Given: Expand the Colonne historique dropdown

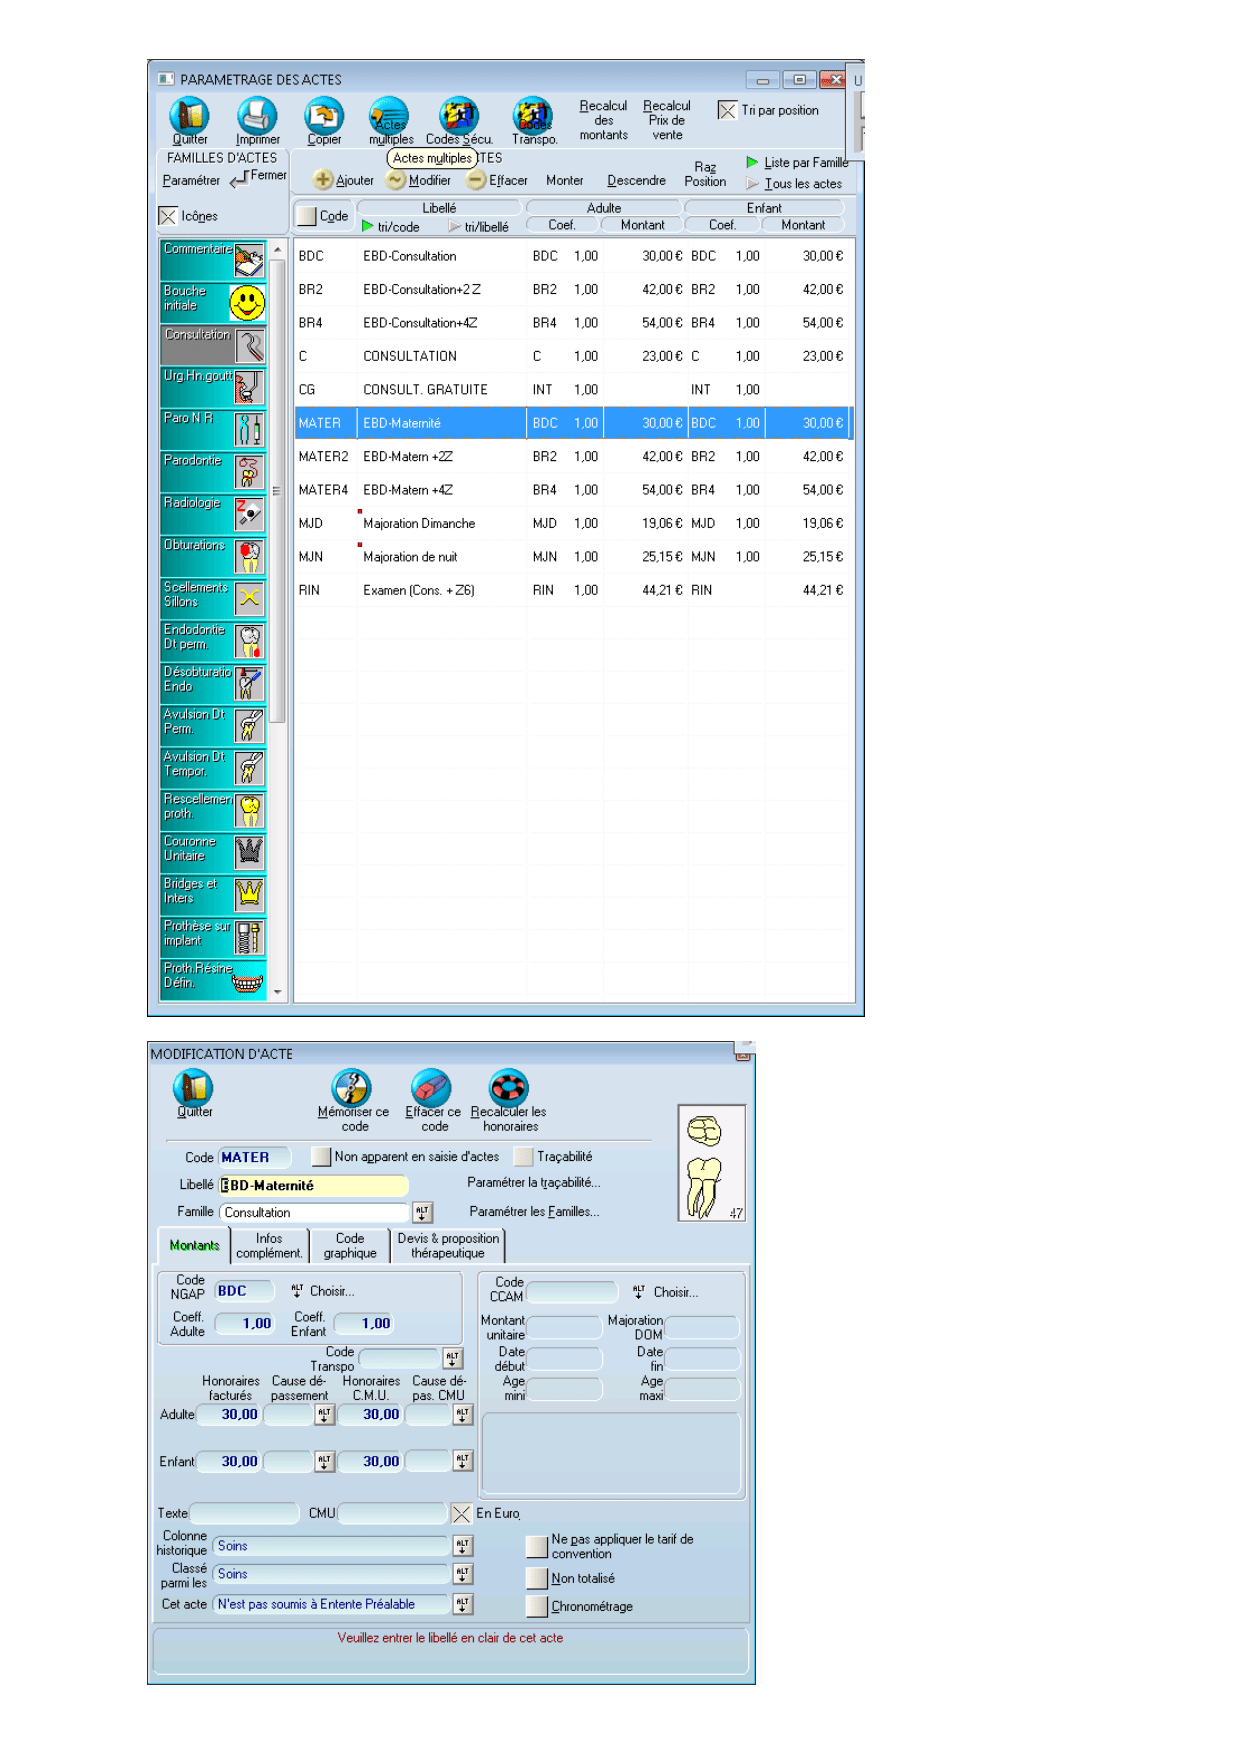Looking at the screenshot, I should (x=462, y=1546).
